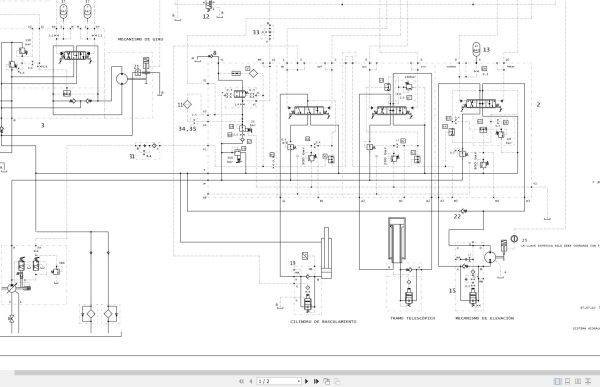600x387 pixels.
Task: Click the MECANISMO DE ELEVACION label
Action: (484, 318)
